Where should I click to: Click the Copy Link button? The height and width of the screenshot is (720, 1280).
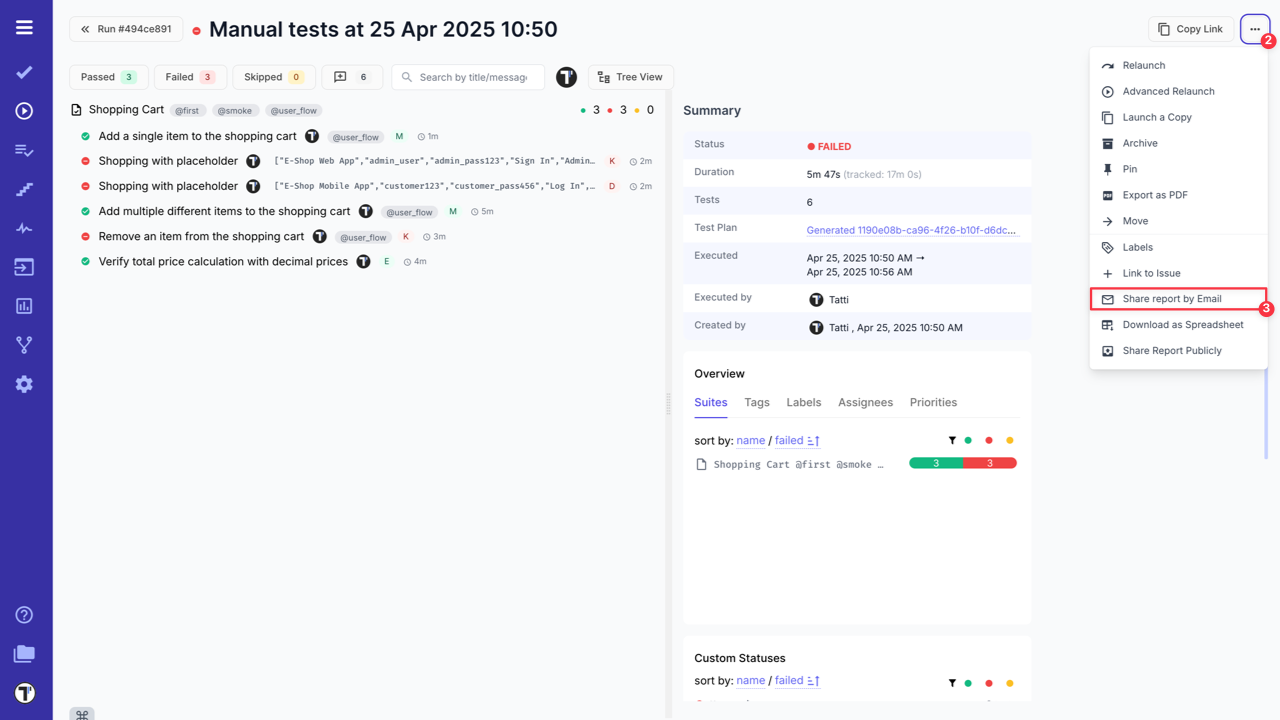[1190, 28]
